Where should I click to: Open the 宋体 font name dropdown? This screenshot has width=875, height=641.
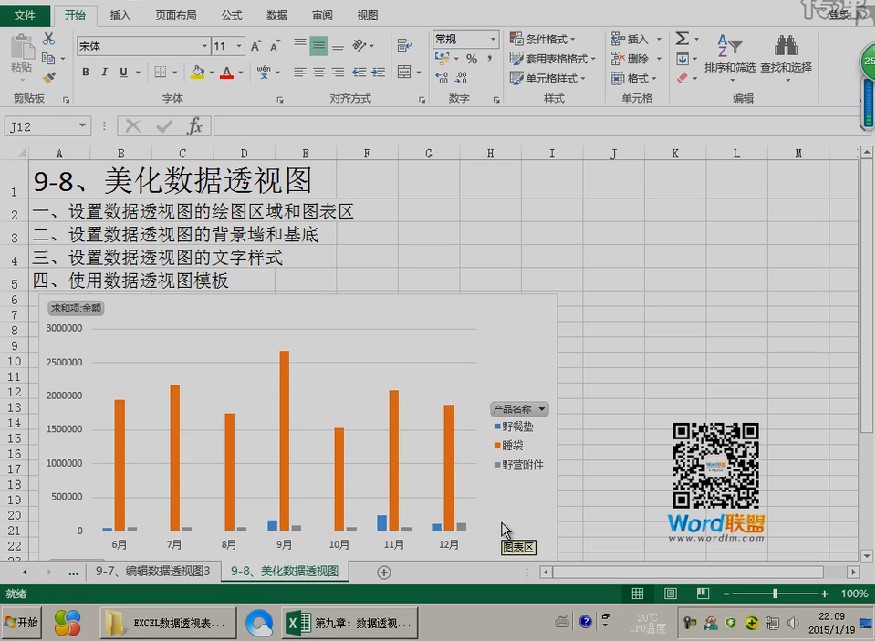coord(205,46)
